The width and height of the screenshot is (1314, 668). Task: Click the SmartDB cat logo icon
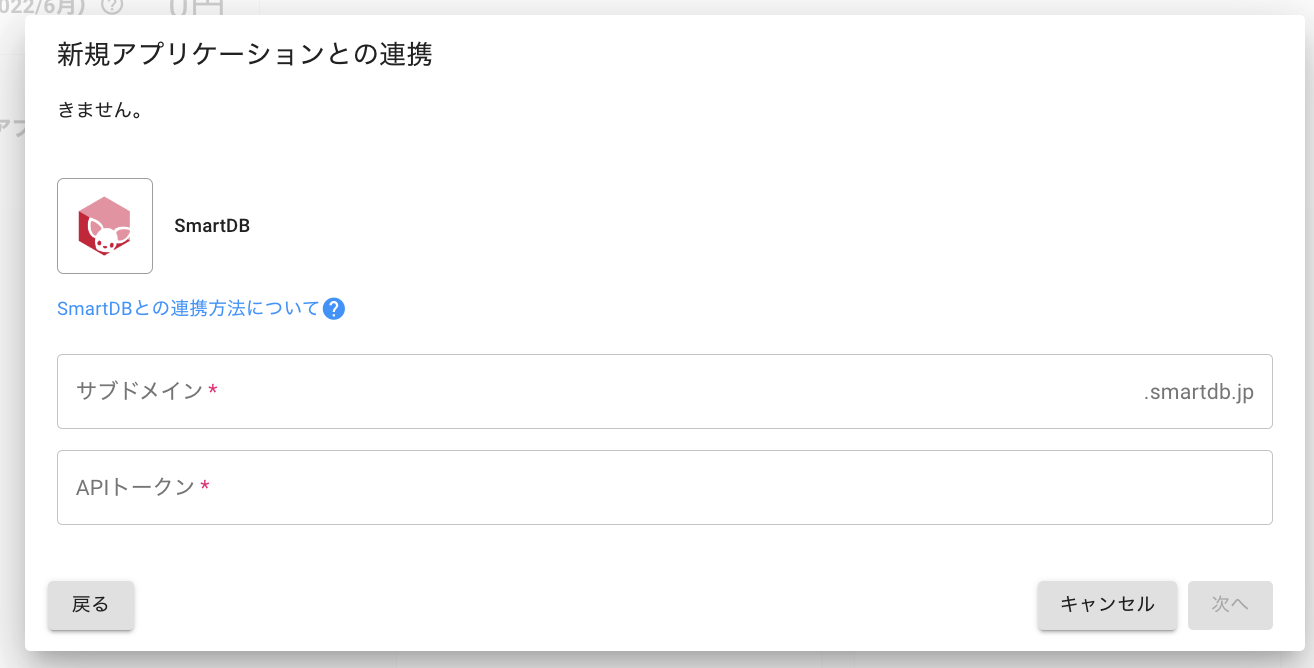tap(105, 226)
